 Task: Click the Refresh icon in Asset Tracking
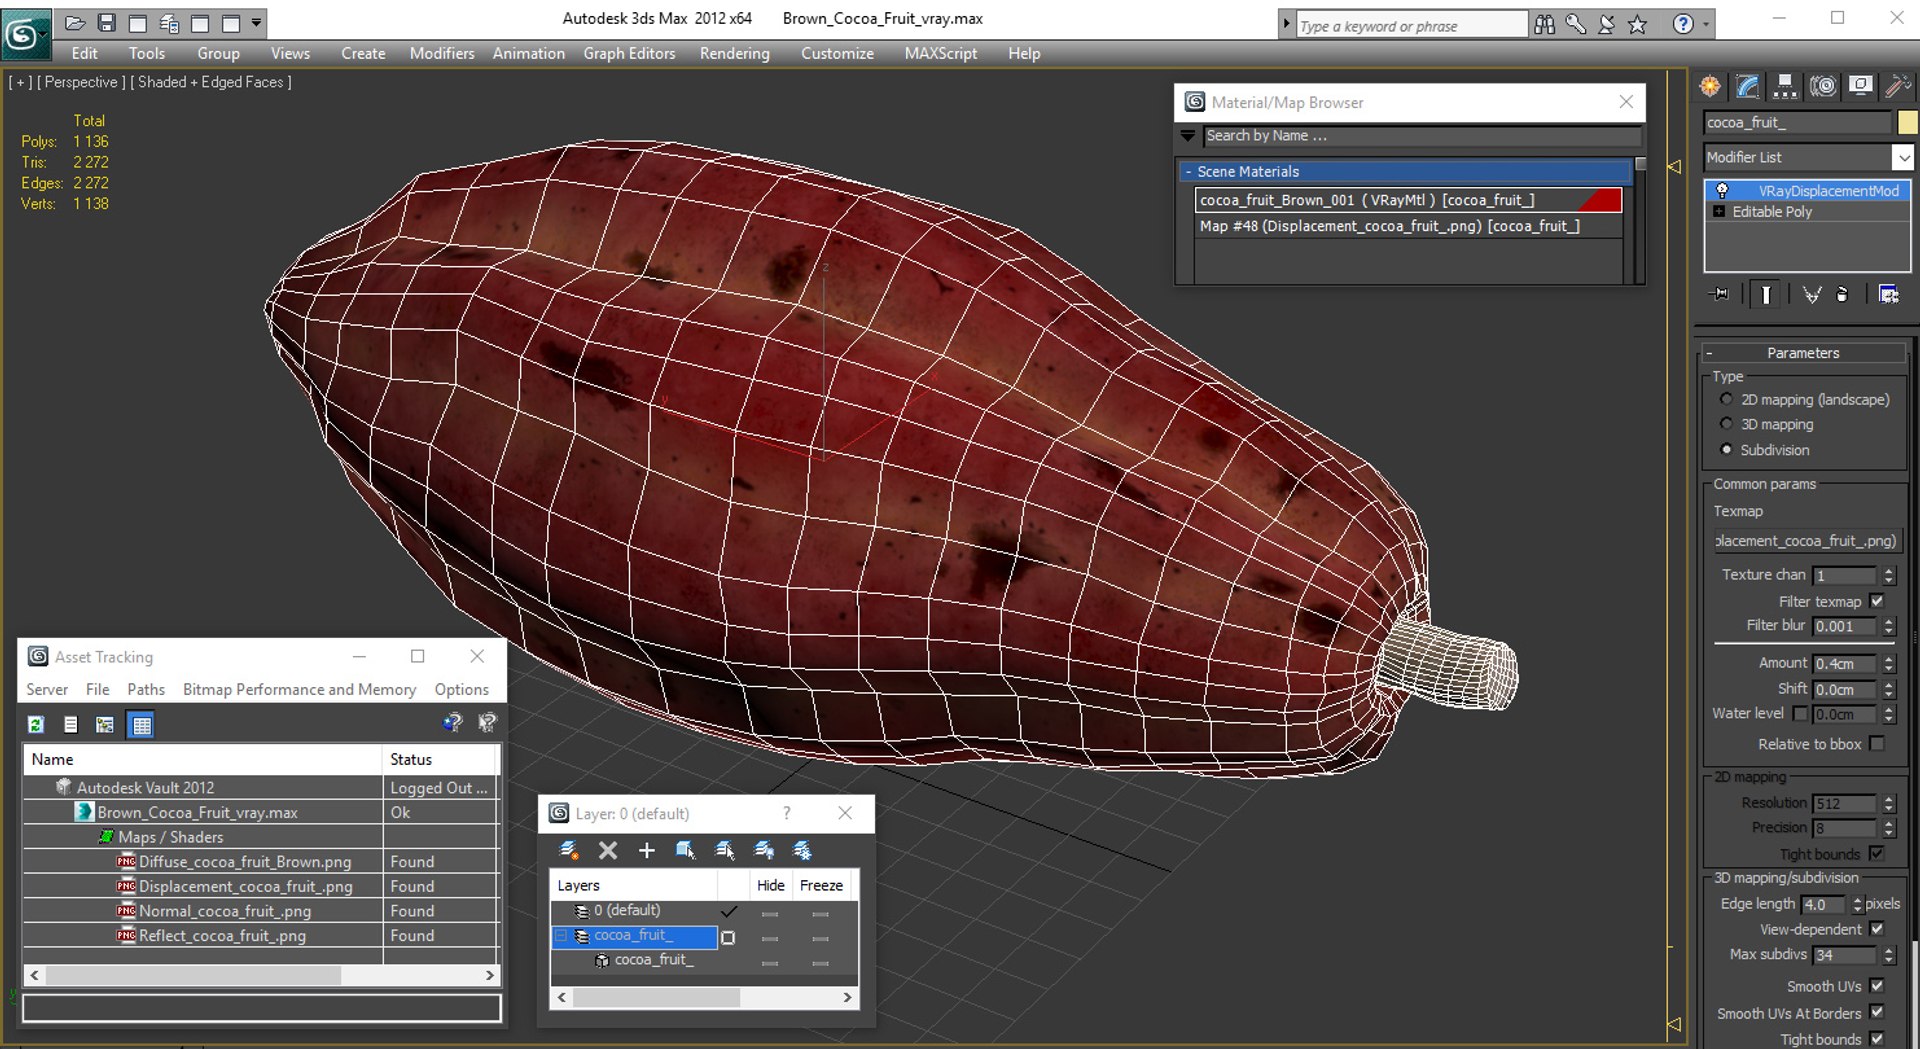tap(36, 725)
